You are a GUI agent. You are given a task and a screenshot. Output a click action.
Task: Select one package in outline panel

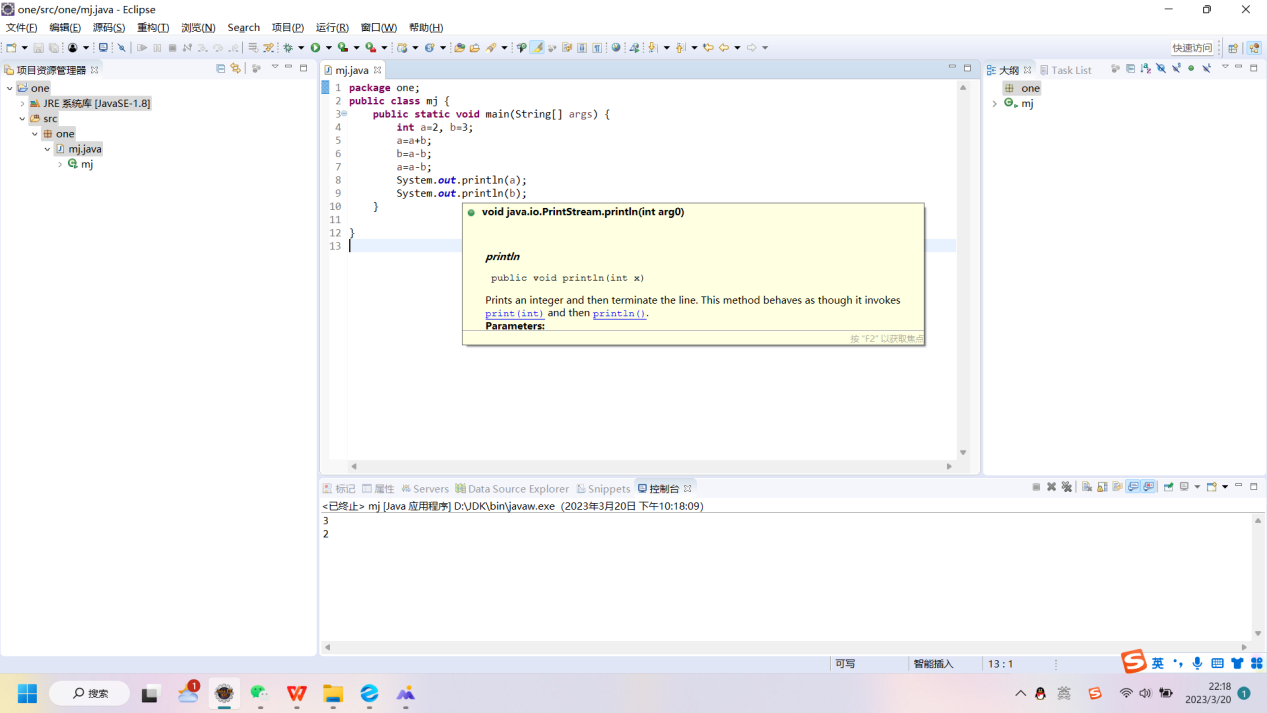(1023, 88)
